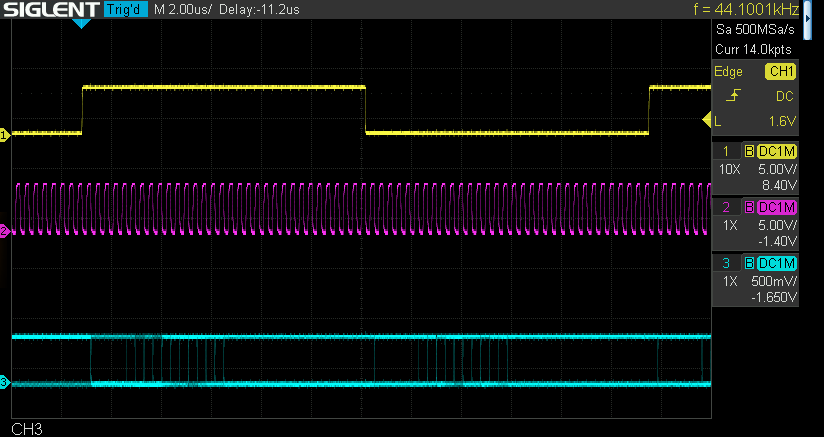Click the CH1 trigger source badge
The width and height of the screenshot is (824, 437).
pos(780,71)
